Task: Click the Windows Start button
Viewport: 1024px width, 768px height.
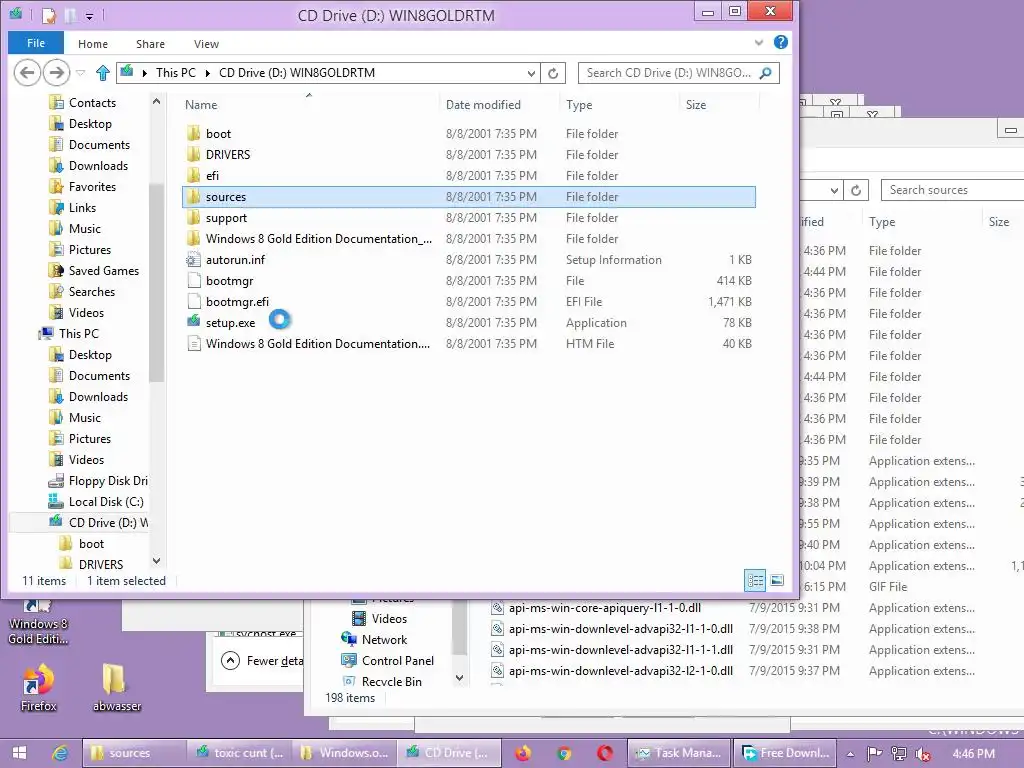Action: coord(19,753)
